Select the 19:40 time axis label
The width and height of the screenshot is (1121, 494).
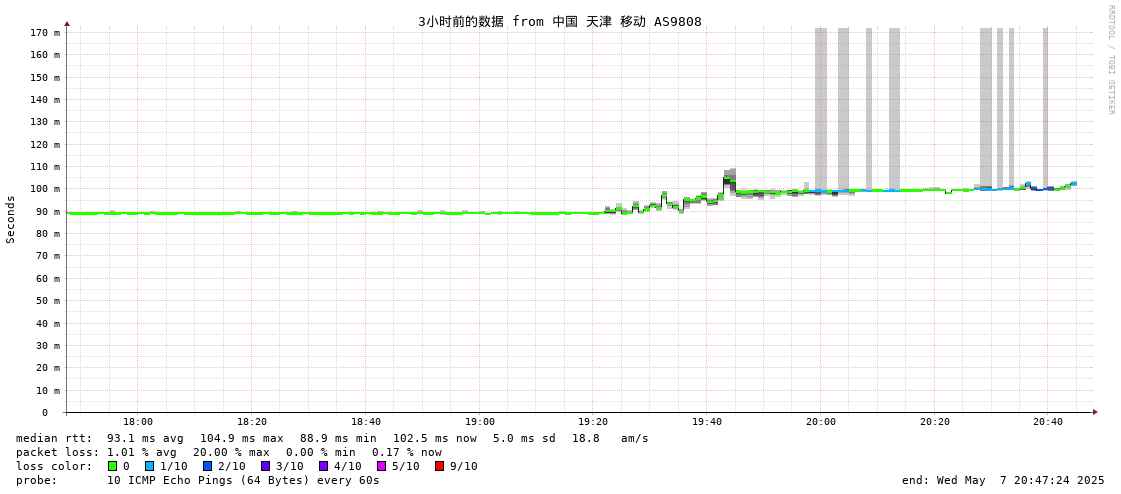(x=706, y=423)
